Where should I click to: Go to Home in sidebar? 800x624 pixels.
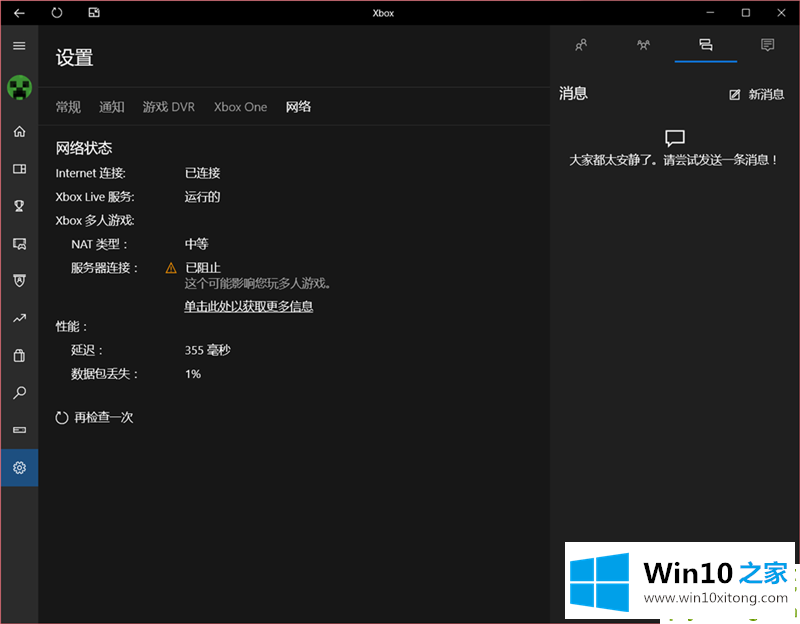point(19,132)
